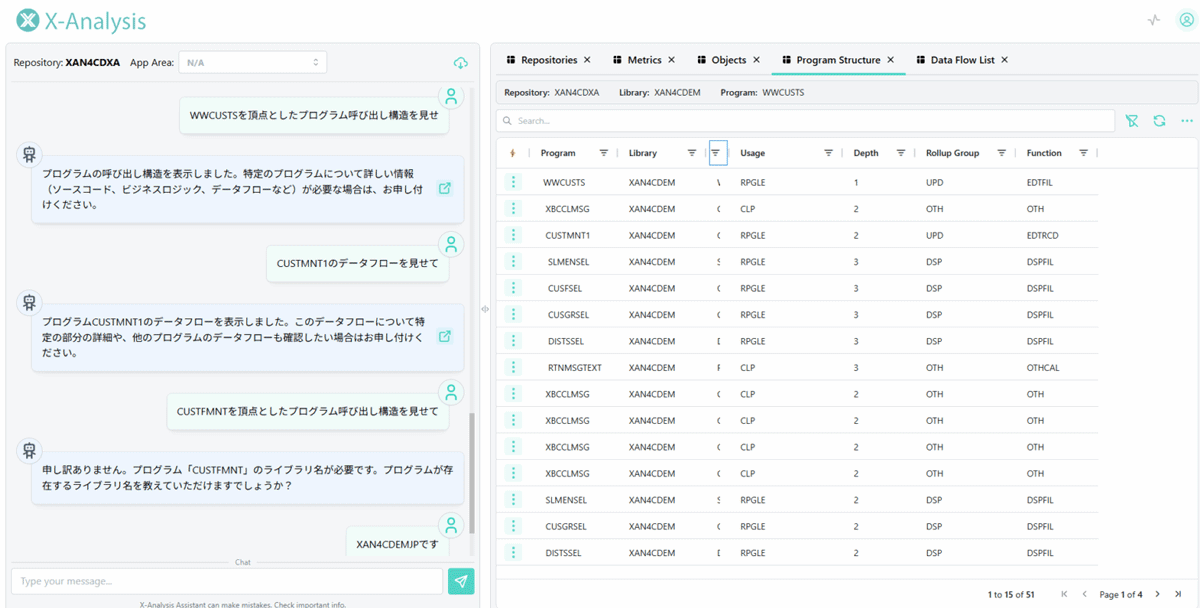Viewport: 1200px width, 608px height.
Task: Go to the next results page
Action: 1156,595
